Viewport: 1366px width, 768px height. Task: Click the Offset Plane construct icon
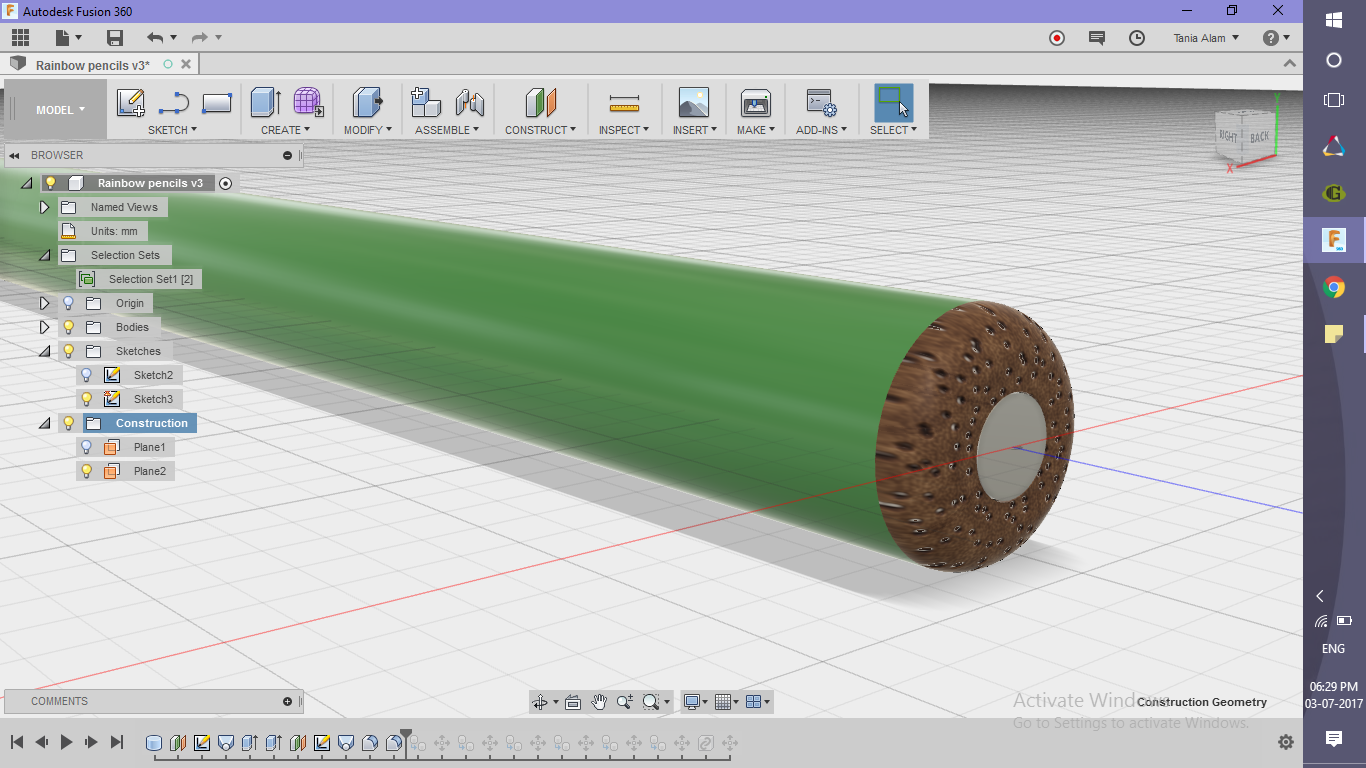click(540, 102)
